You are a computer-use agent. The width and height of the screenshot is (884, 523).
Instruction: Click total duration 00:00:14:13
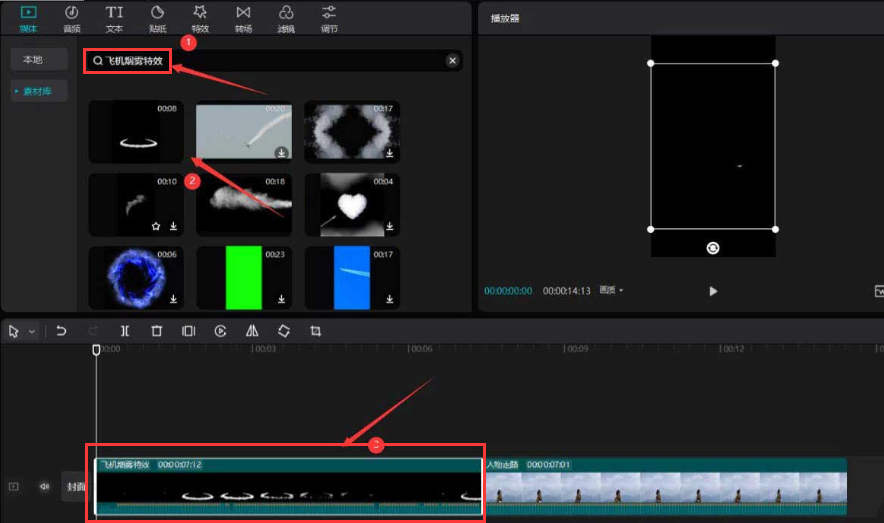click(x=567, y=291)
